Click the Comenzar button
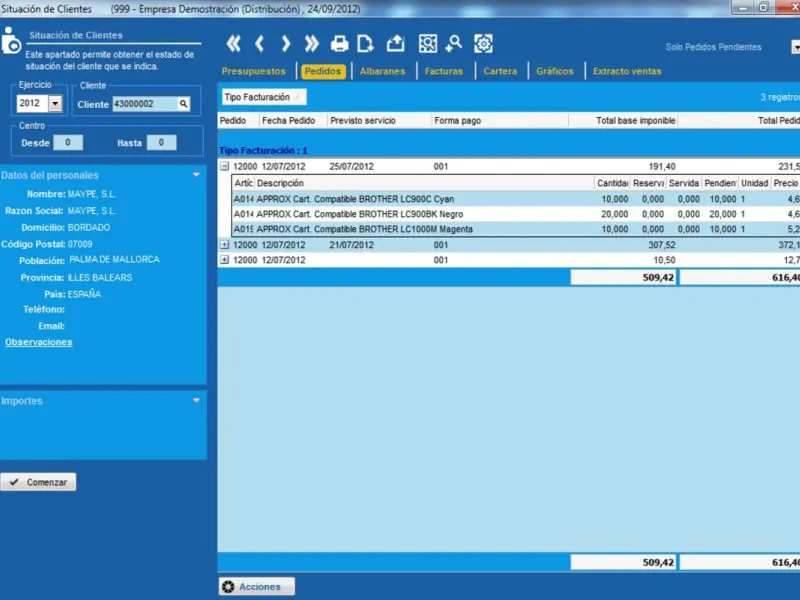Screen dimensions: 800x600 coord(38,482)
